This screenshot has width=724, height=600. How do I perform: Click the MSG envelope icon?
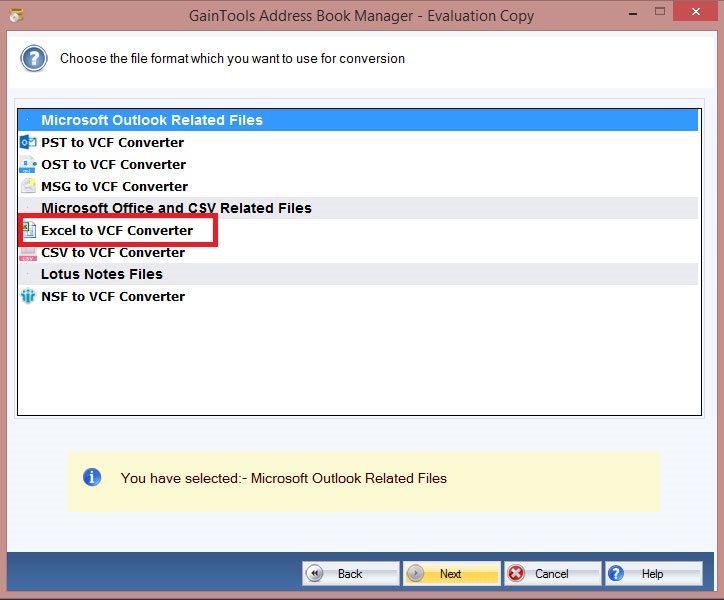click(28, 186)
